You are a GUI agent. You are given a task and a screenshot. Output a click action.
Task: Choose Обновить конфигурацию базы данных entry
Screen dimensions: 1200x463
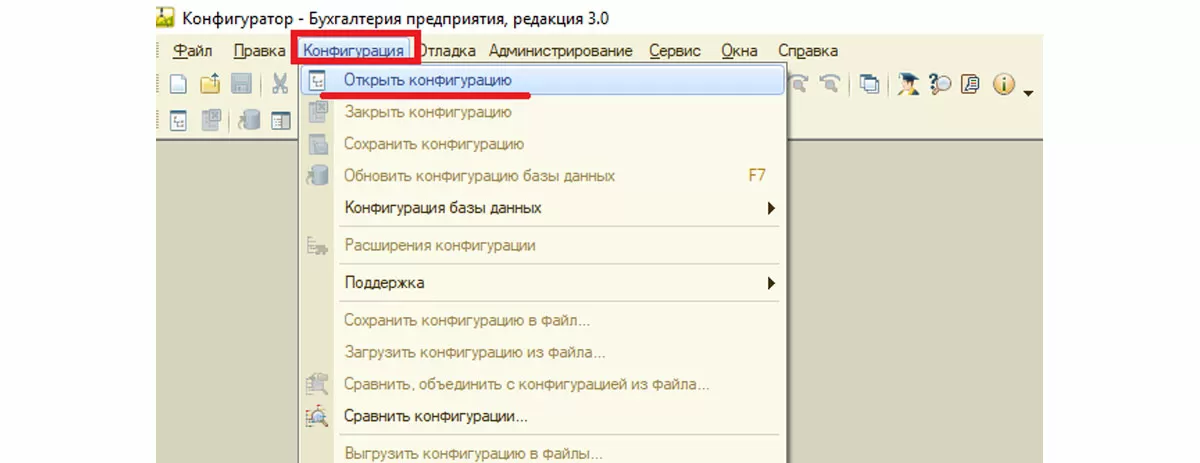coord(544,176)
